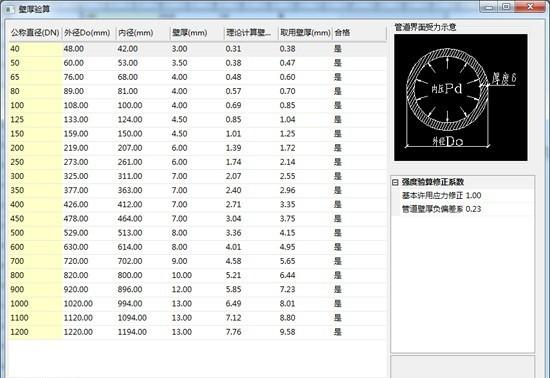Select the DN 500 cell
Viewport: 550px width, 378px height.
pos(35,233)
